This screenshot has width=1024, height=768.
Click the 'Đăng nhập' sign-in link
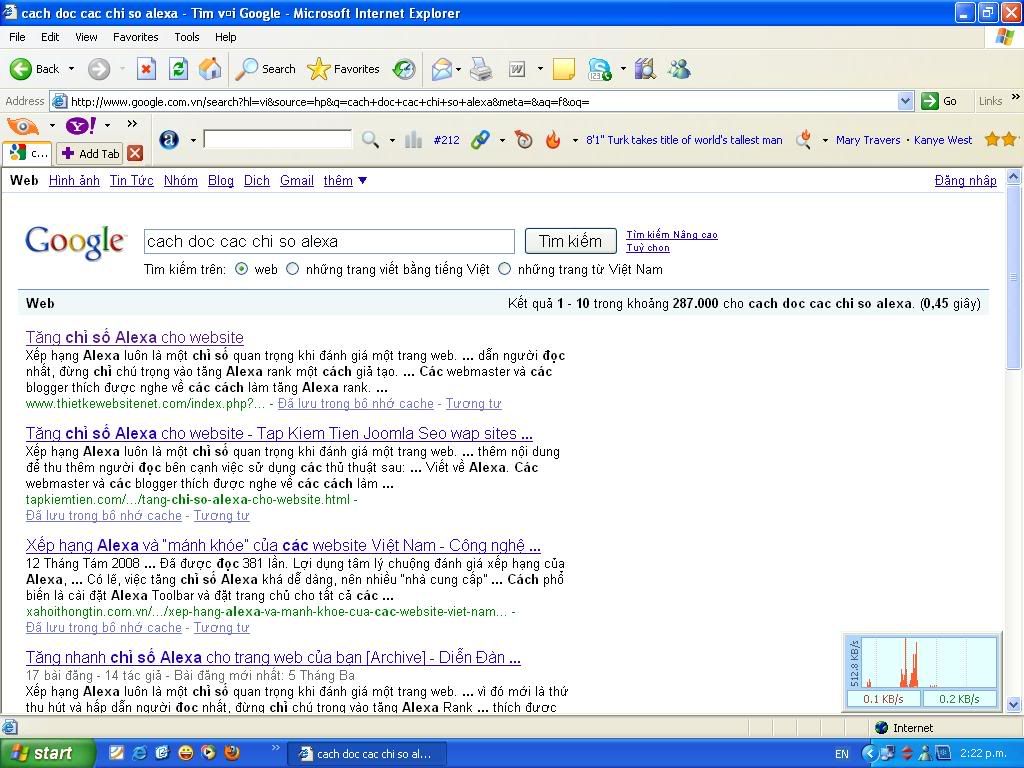click(x=965, y=180)
